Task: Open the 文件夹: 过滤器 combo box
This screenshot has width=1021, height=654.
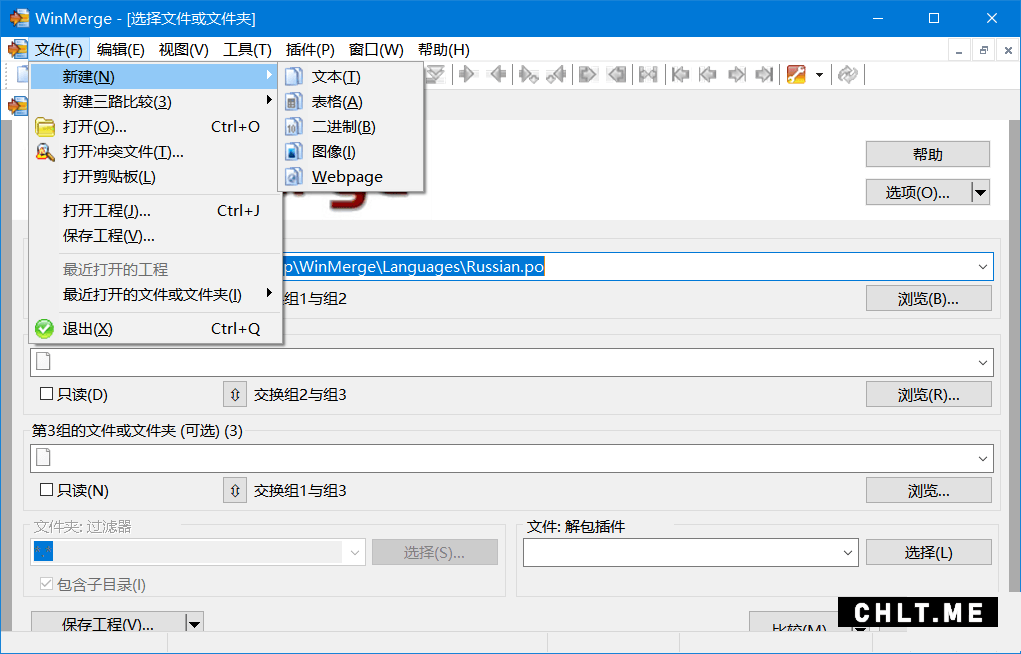Action: (354, 553)
